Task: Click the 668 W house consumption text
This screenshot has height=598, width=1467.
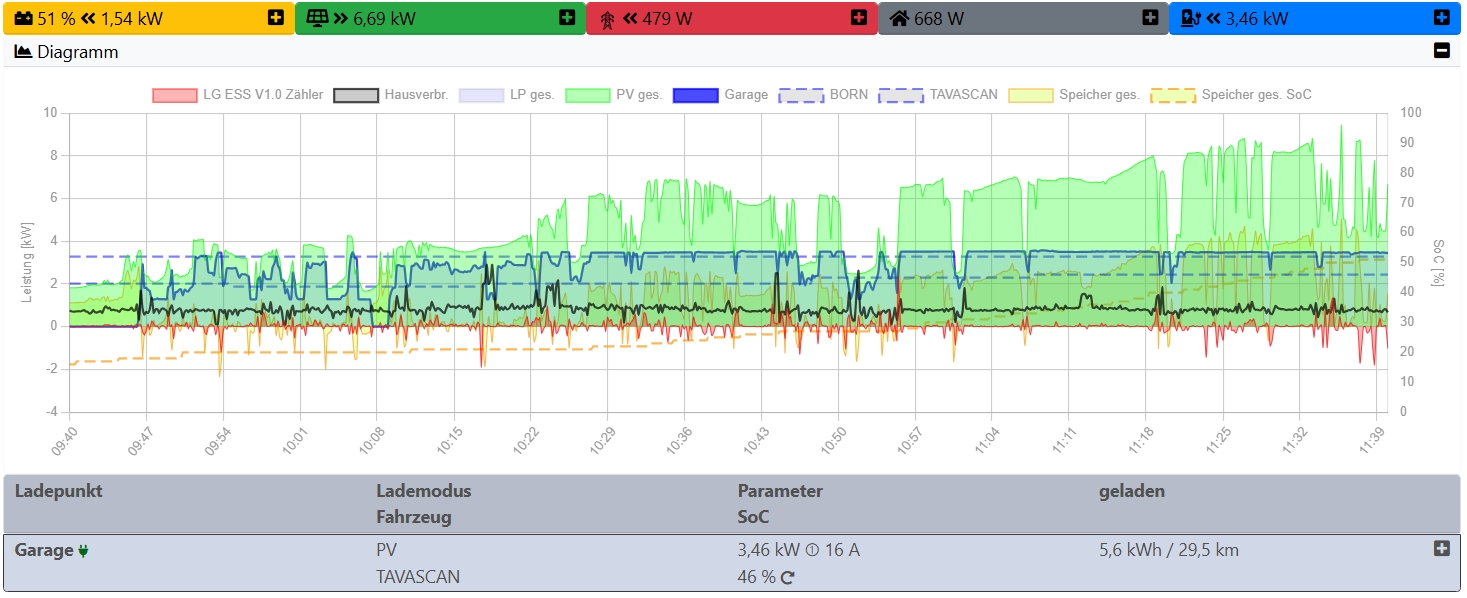Action: [939, 18]
